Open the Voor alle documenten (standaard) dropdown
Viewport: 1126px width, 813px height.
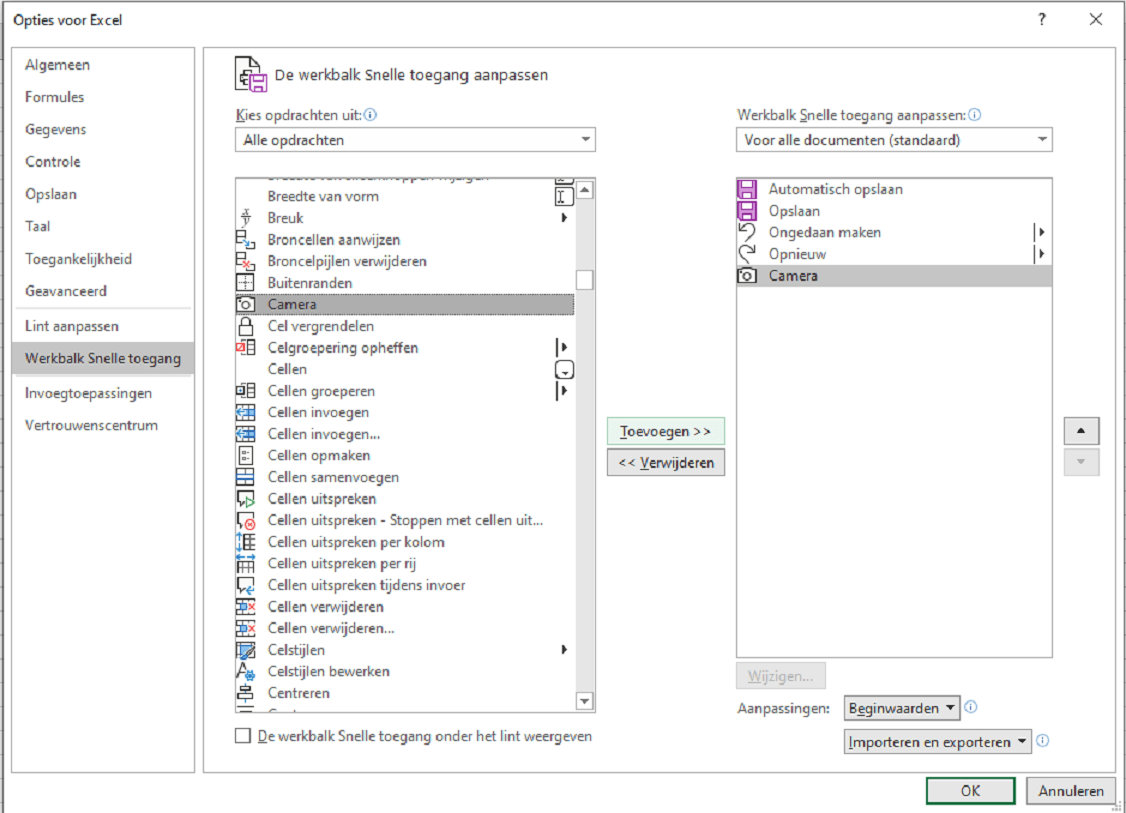(x=894, y=139)
